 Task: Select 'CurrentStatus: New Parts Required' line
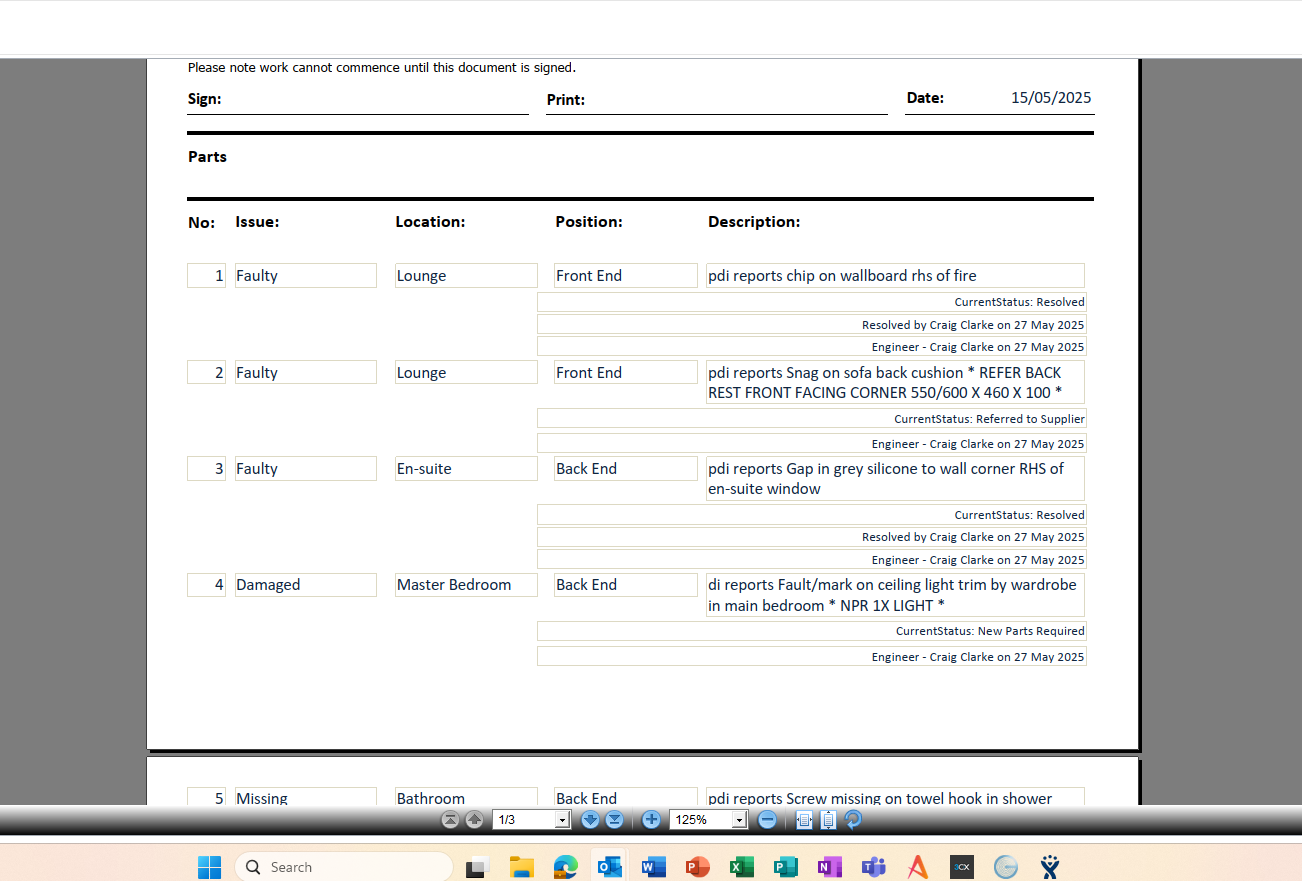point(811,631)
